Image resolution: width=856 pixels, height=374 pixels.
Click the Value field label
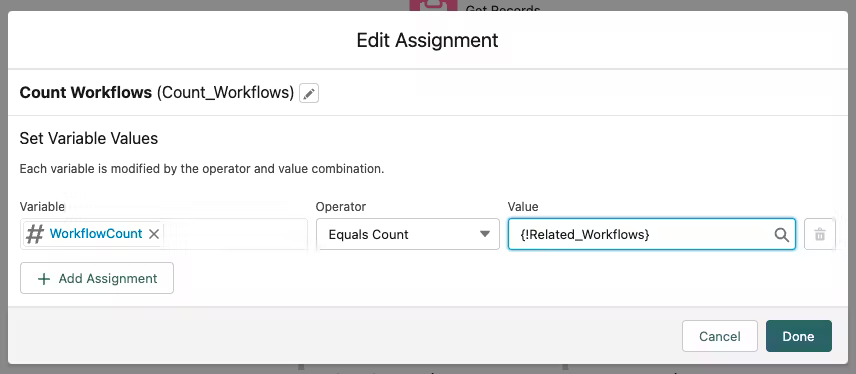pos(522,206)
